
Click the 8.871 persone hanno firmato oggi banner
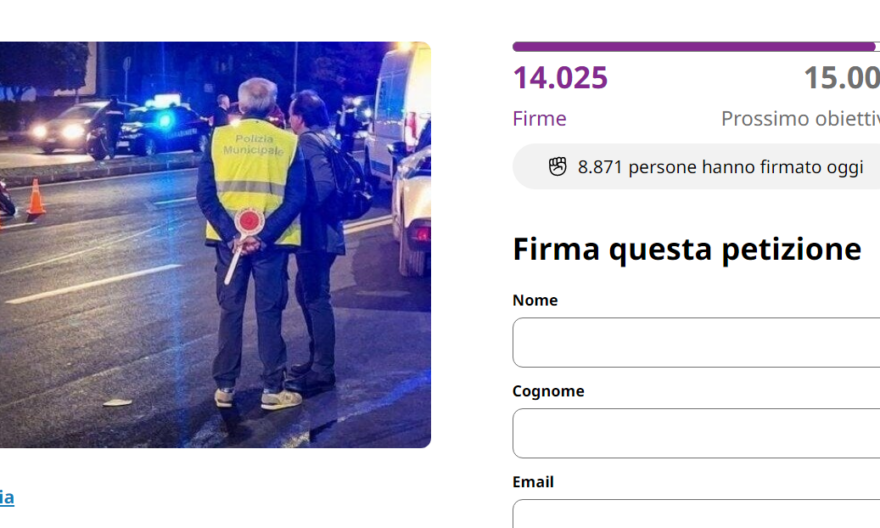[696, 167]
